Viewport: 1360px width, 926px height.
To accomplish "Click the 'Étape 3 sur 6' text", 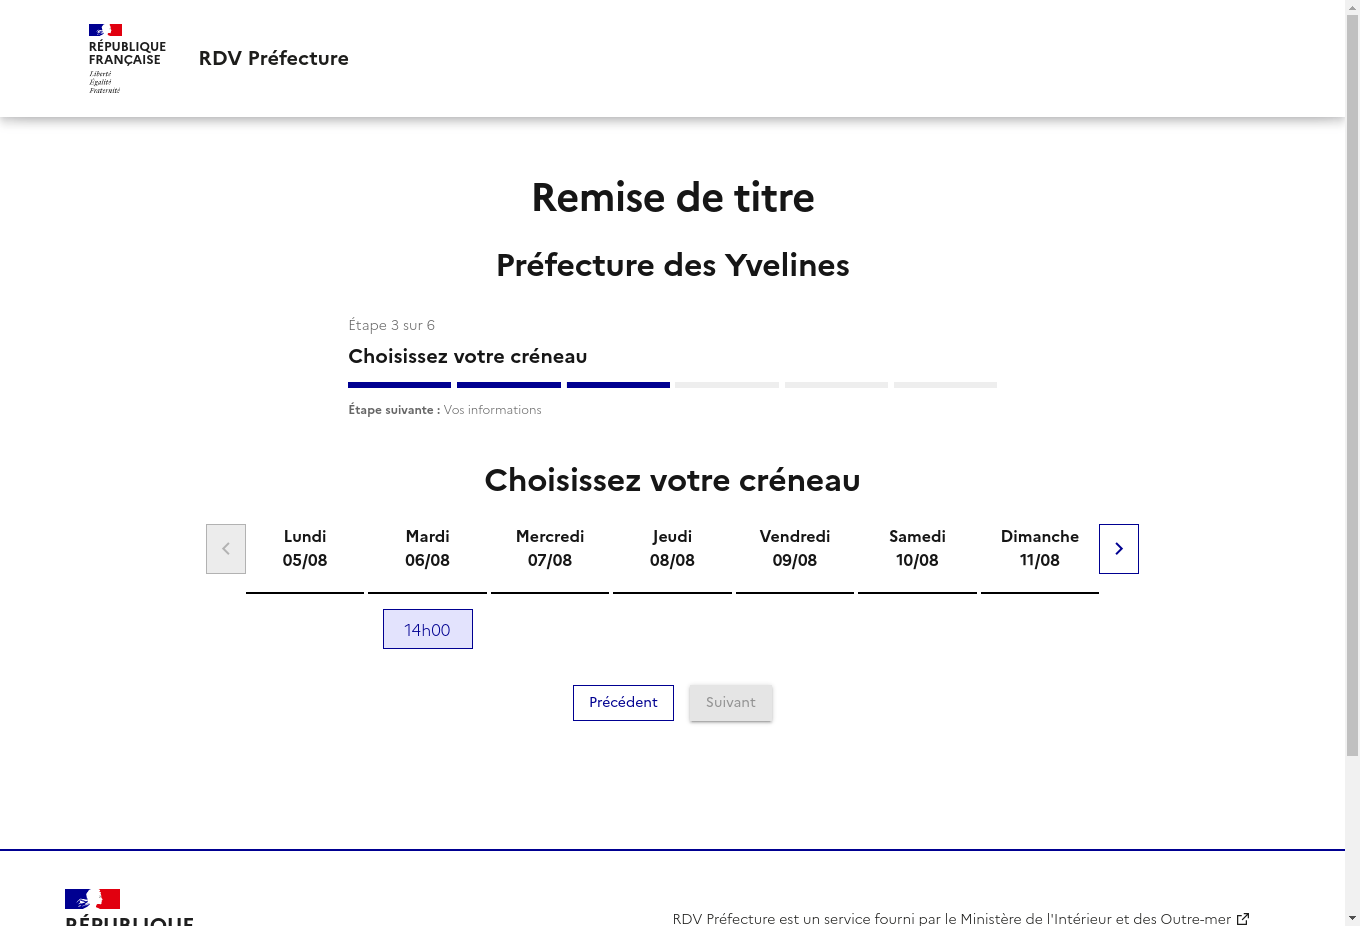I will (392, 325).
